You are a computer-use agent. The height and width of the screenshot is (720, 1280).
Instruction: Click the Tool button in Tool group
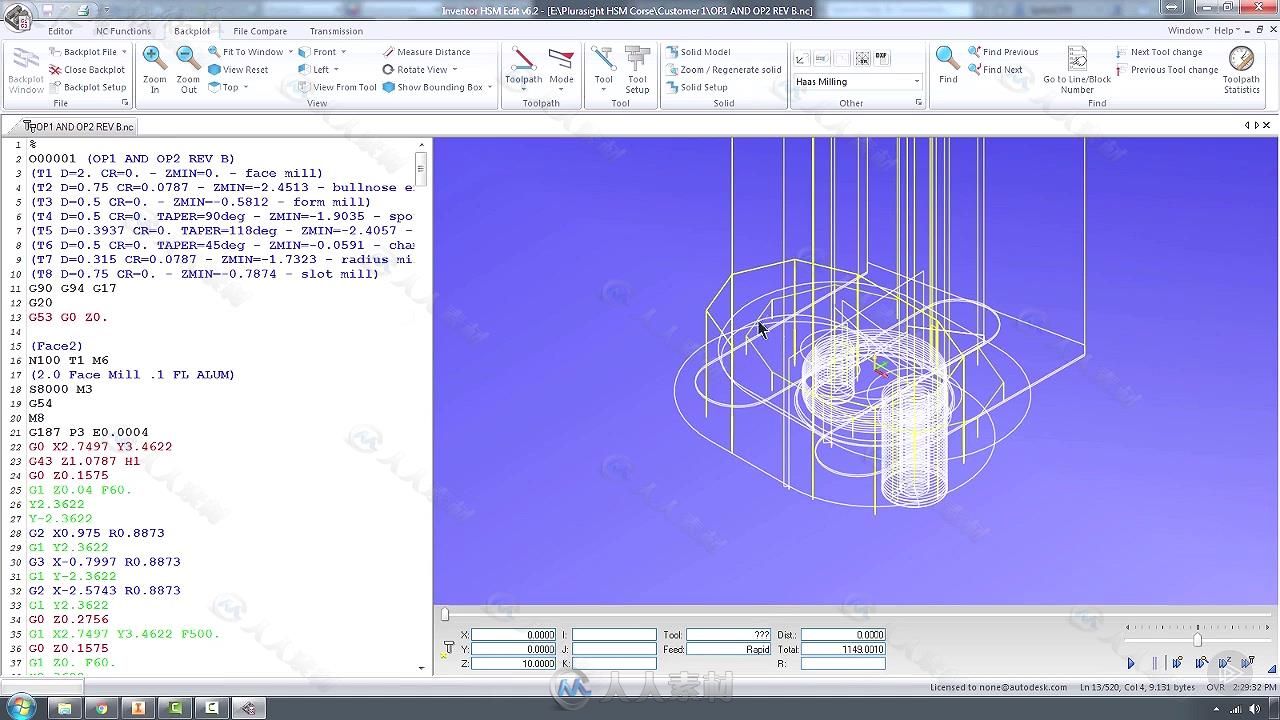(603, 70)
